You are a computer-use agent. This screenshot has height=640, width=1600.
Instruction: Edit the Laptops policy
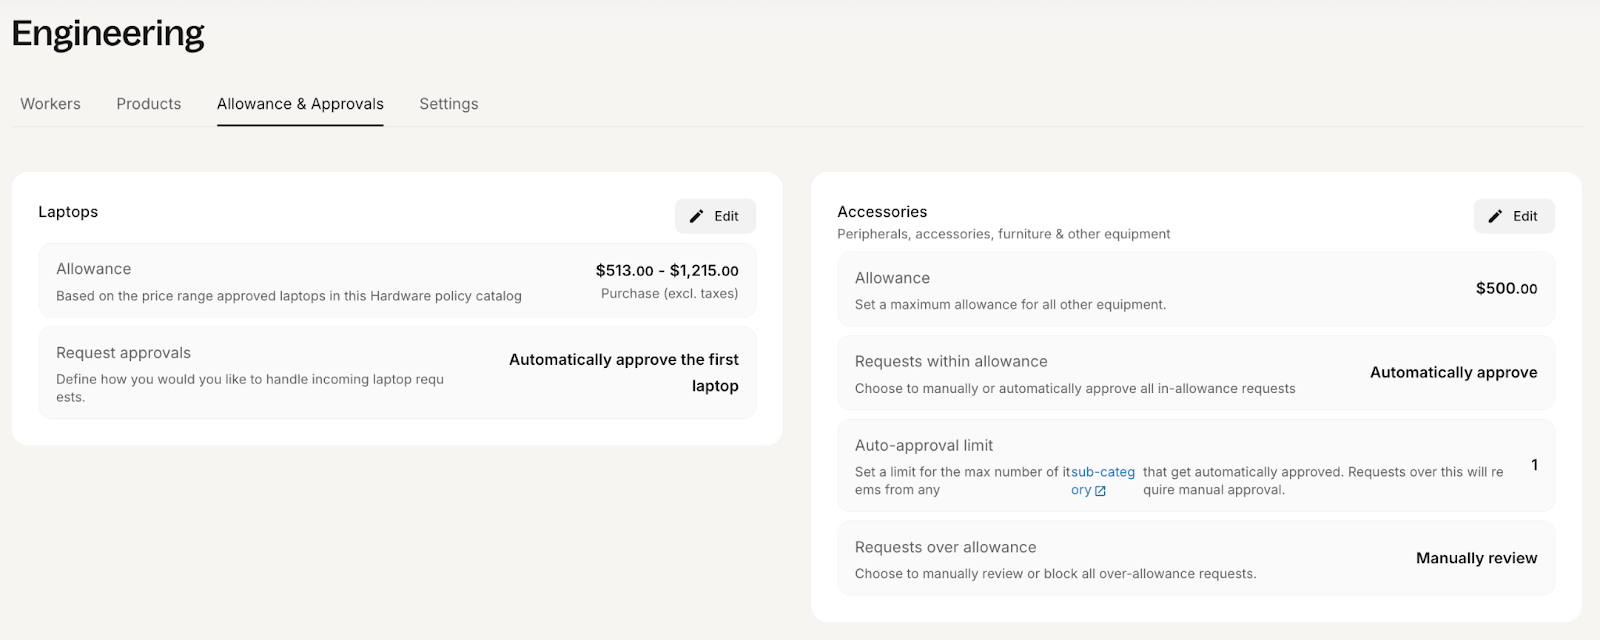click(x=715, y=216)
